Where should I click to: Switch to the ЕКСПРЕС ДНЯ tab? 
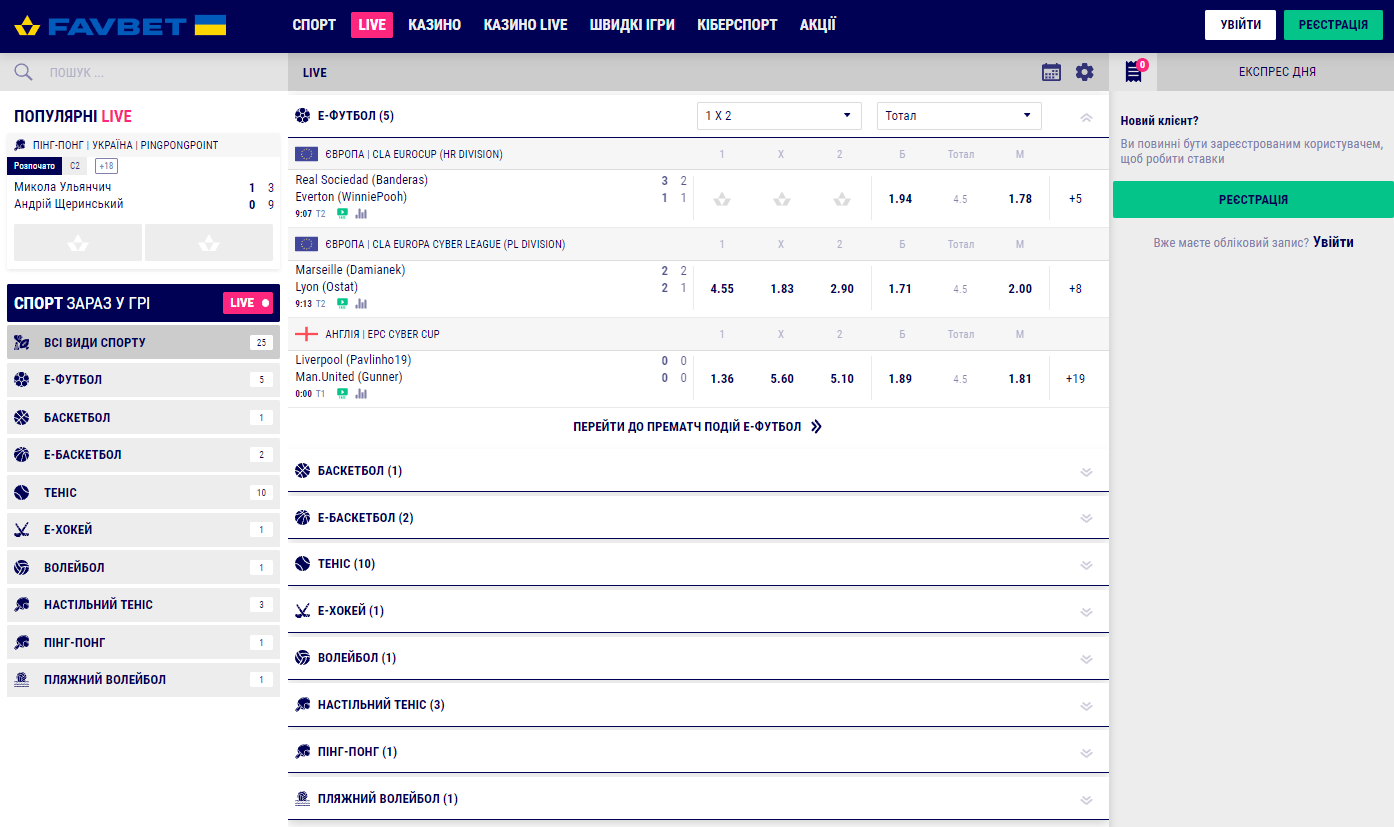pos(1276,72)
